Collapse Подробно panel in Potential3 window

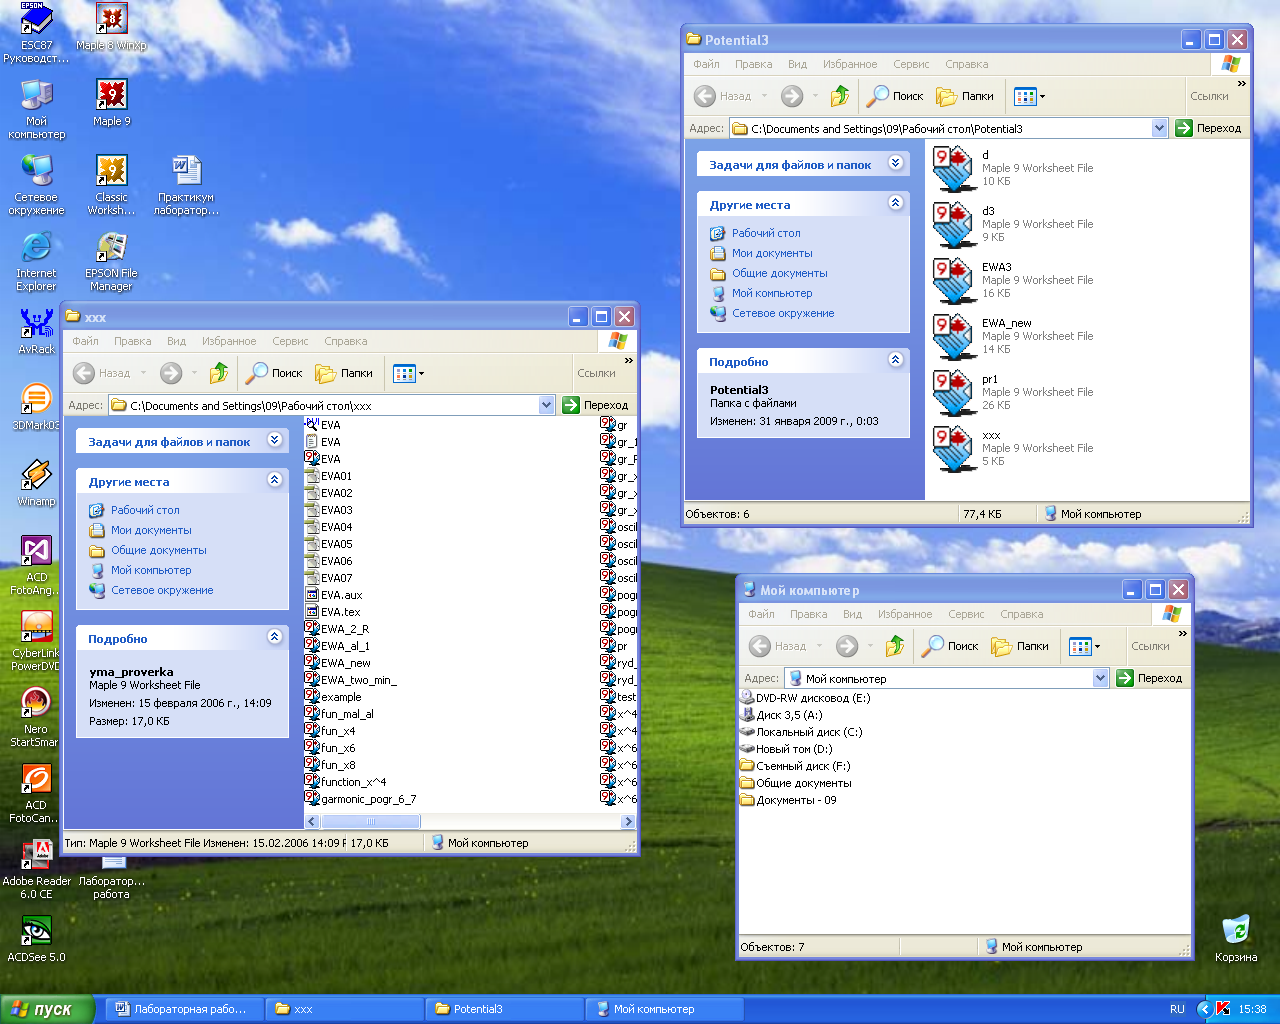pos(896,360)
